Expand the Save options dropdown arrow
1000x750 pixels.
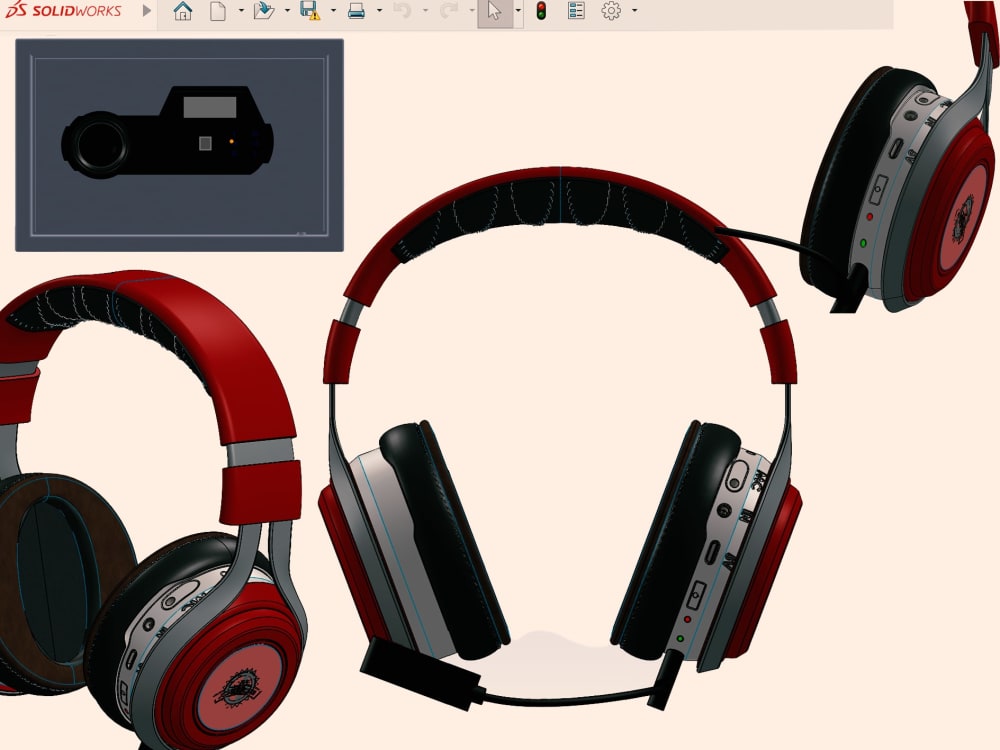334,11
